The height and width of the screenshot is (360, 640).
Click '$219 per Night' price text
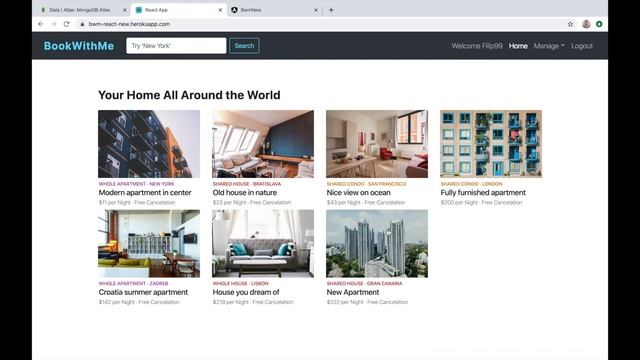point(231,302)
